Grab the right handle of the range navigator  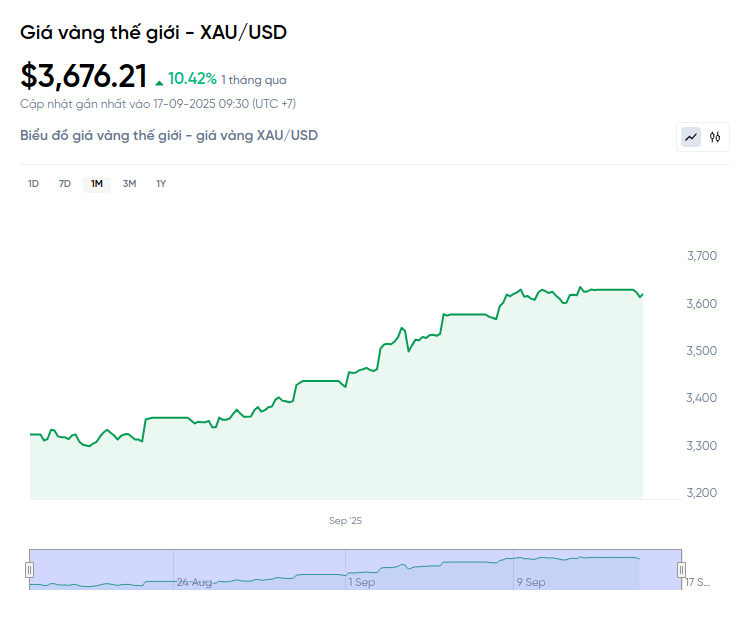point(682,570)
